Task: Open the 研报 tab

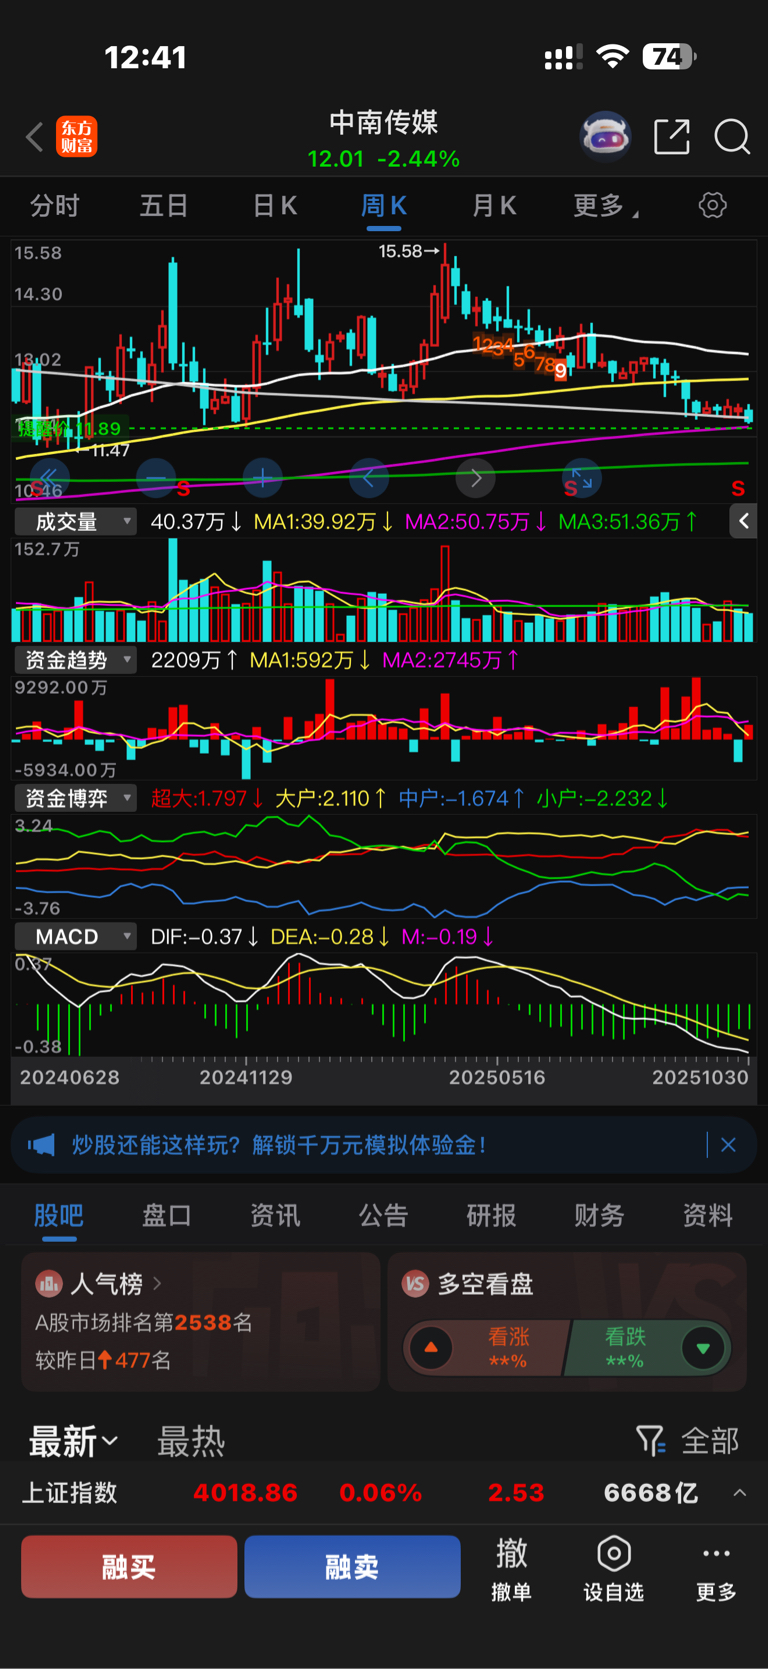Action: coord(491,1216)
